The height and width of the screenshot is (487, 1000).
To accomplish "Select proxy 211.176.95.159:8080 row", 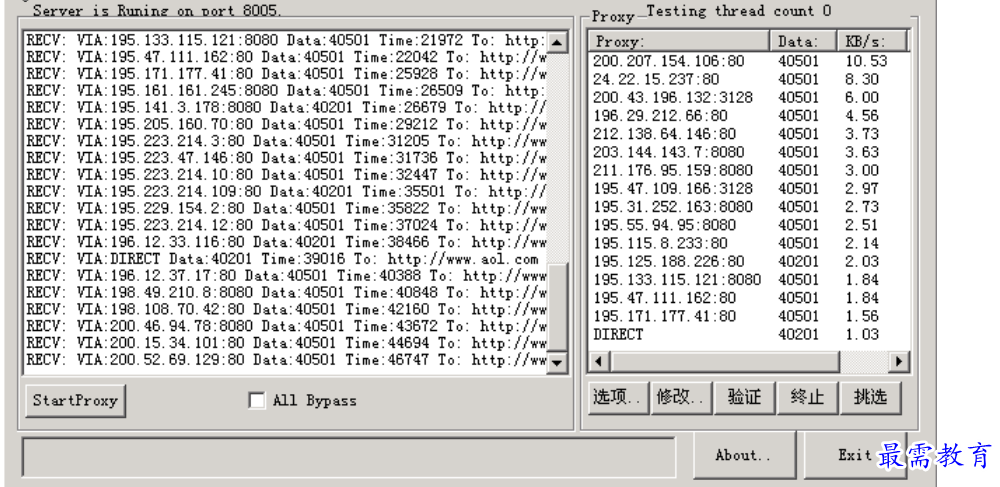I will (749, 171).
